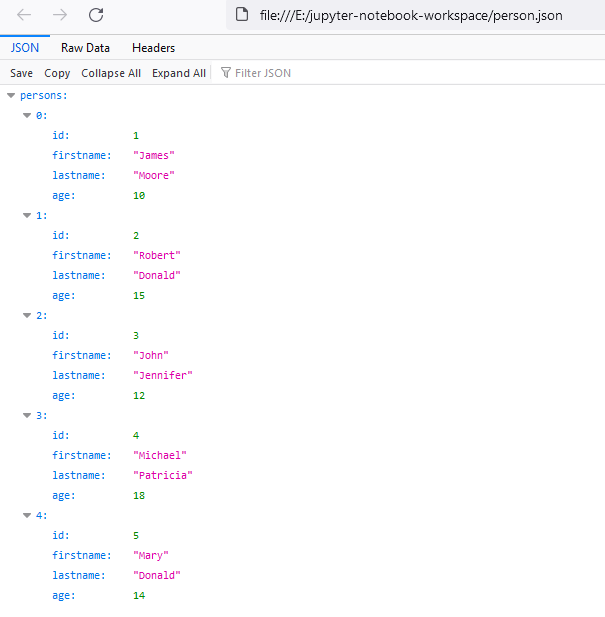The image size is (605, 617).
Task: Click the id key of item 4
Action: click(61, 536)
